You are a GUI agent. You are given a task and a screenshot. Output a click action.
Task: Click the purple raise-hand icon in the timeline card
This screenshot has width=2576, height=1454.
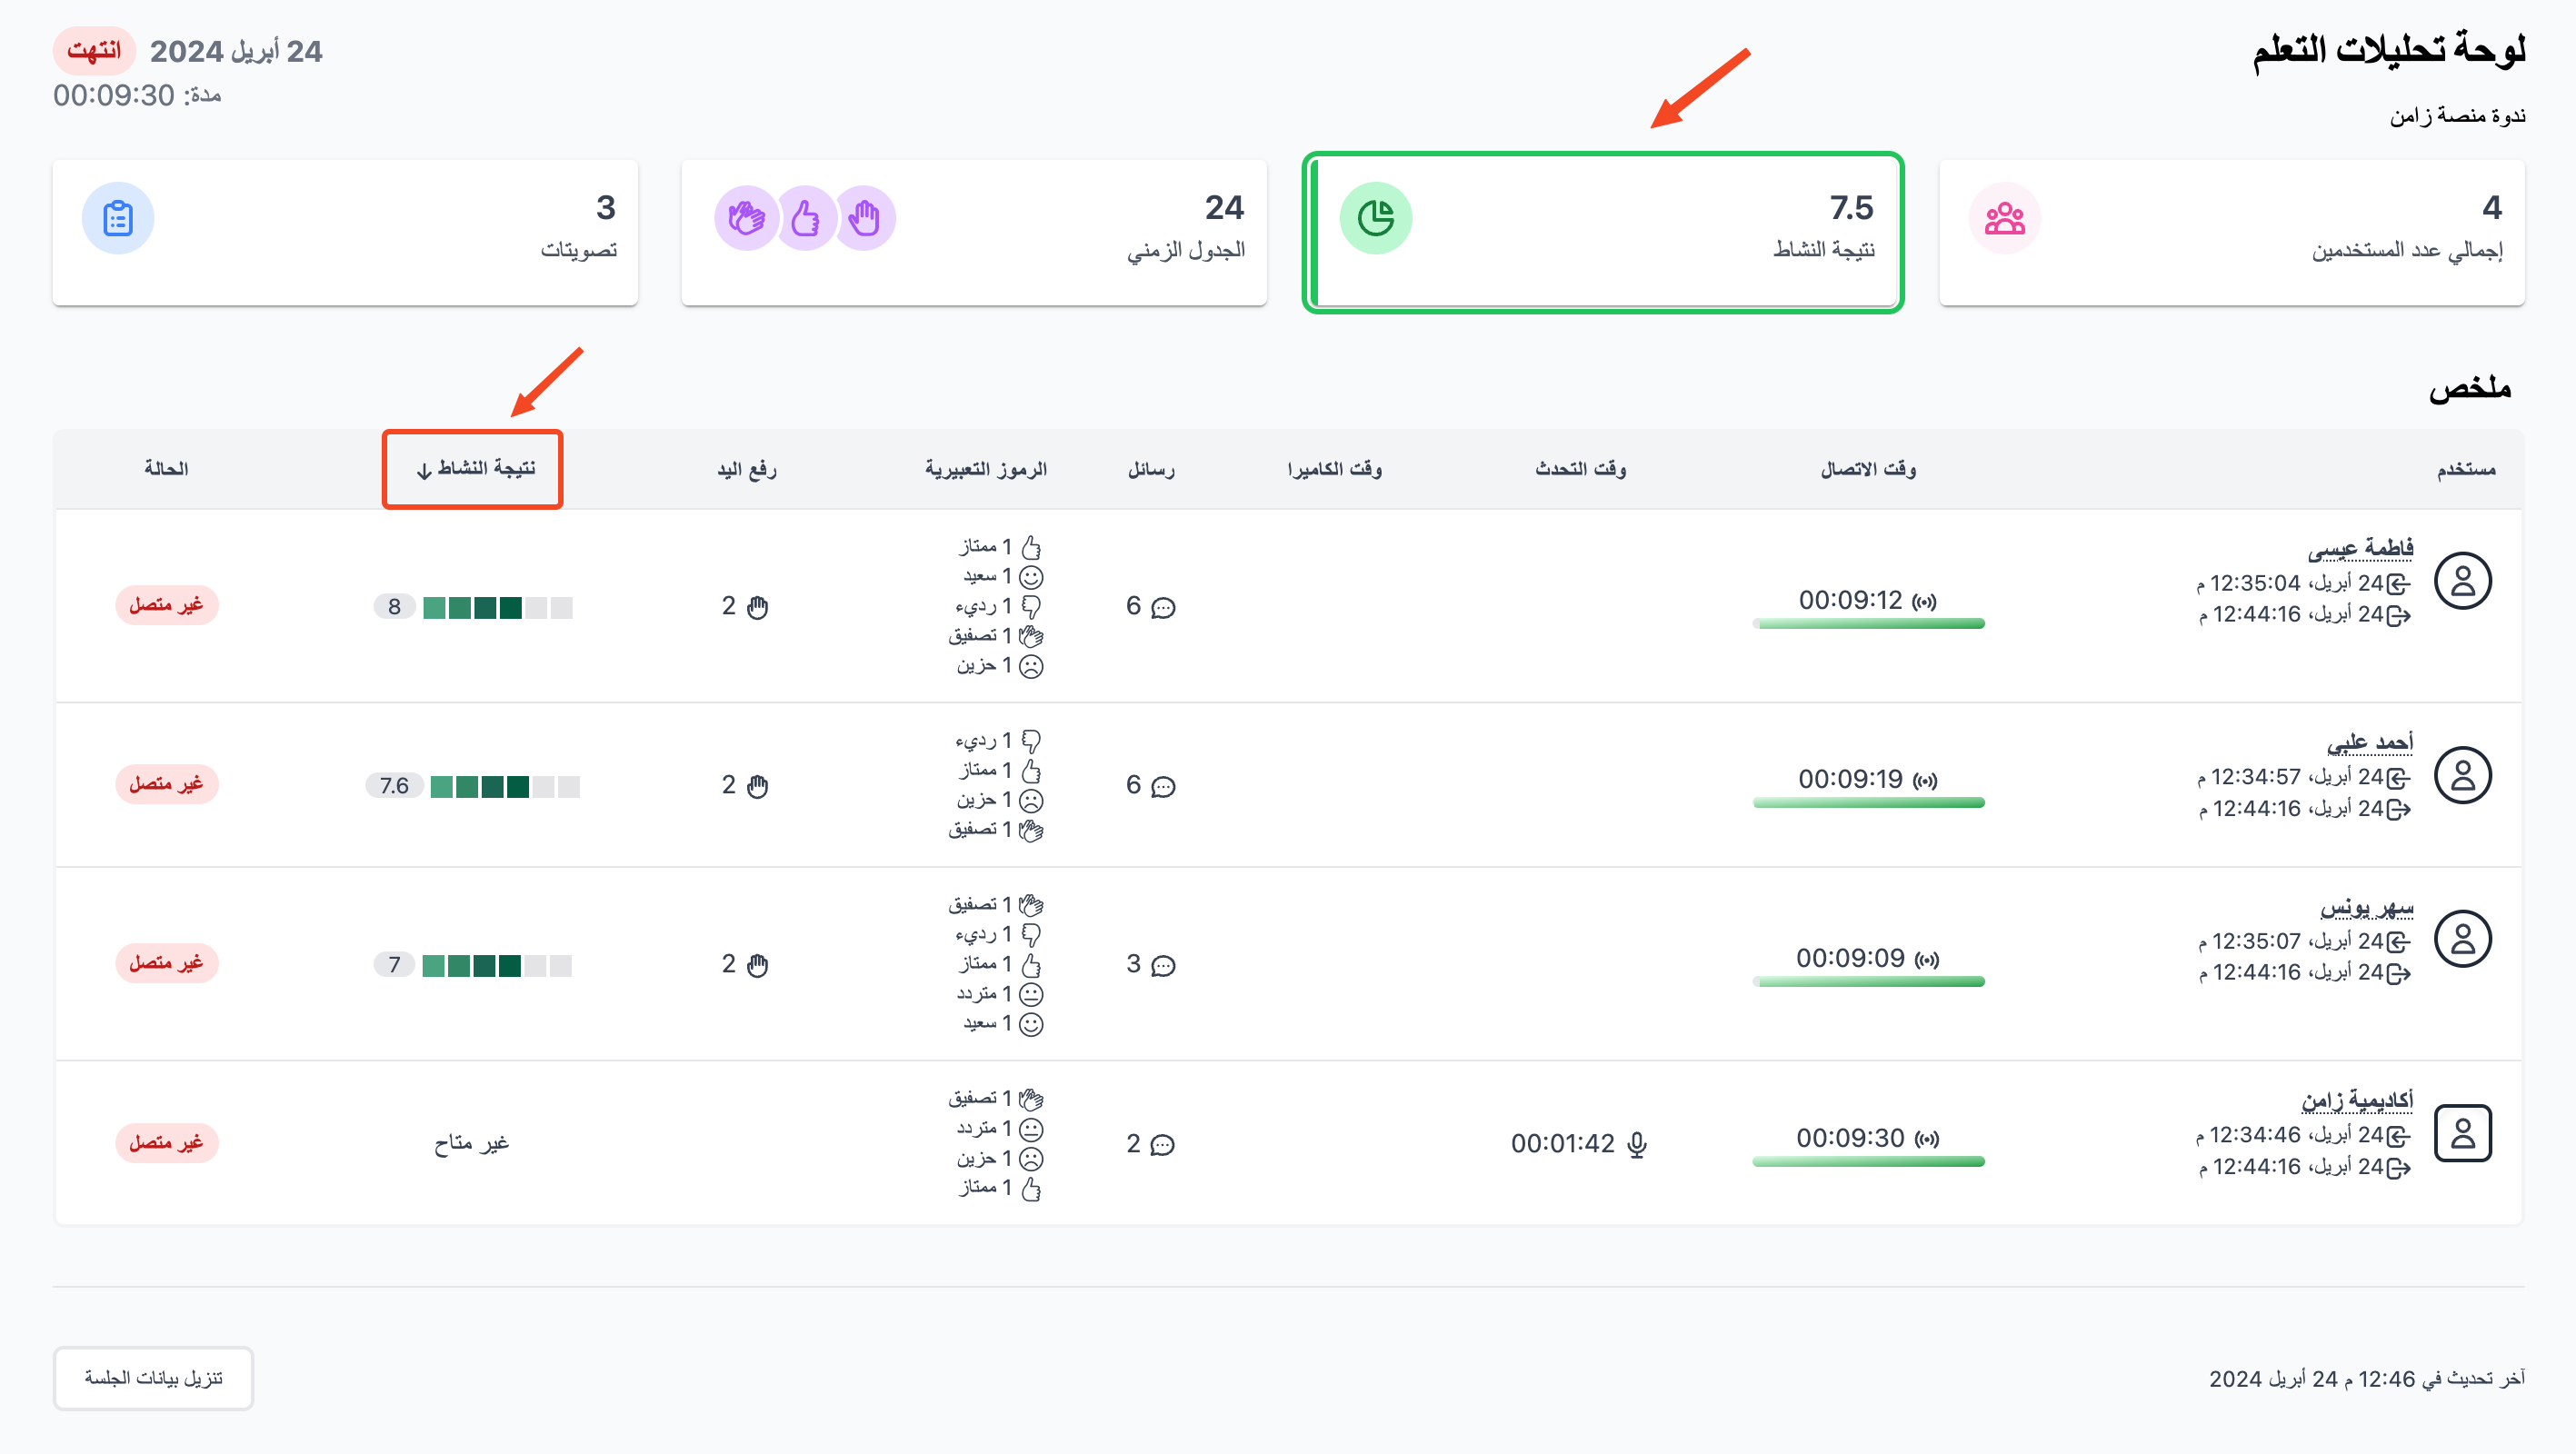(x=865, y=218)
